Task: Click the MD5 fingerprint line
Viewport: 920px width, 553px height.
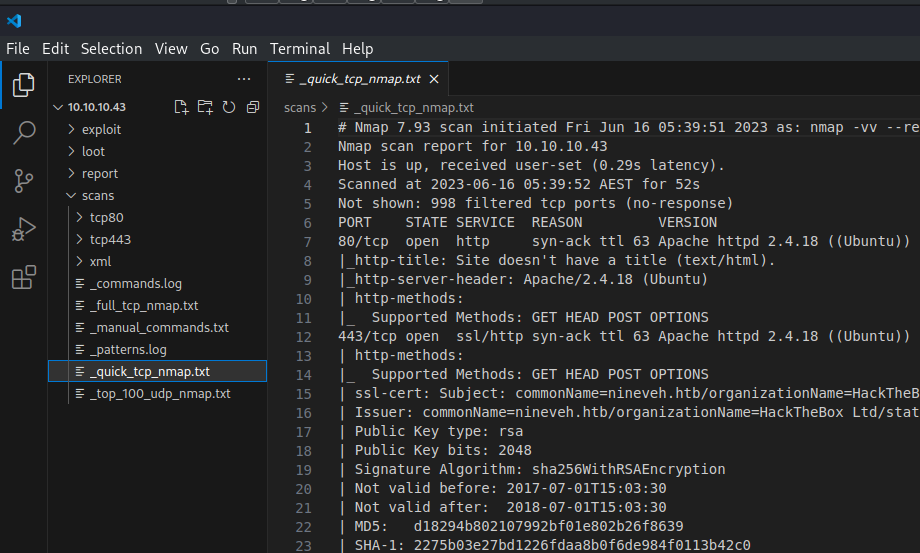Action: (510, 527)
